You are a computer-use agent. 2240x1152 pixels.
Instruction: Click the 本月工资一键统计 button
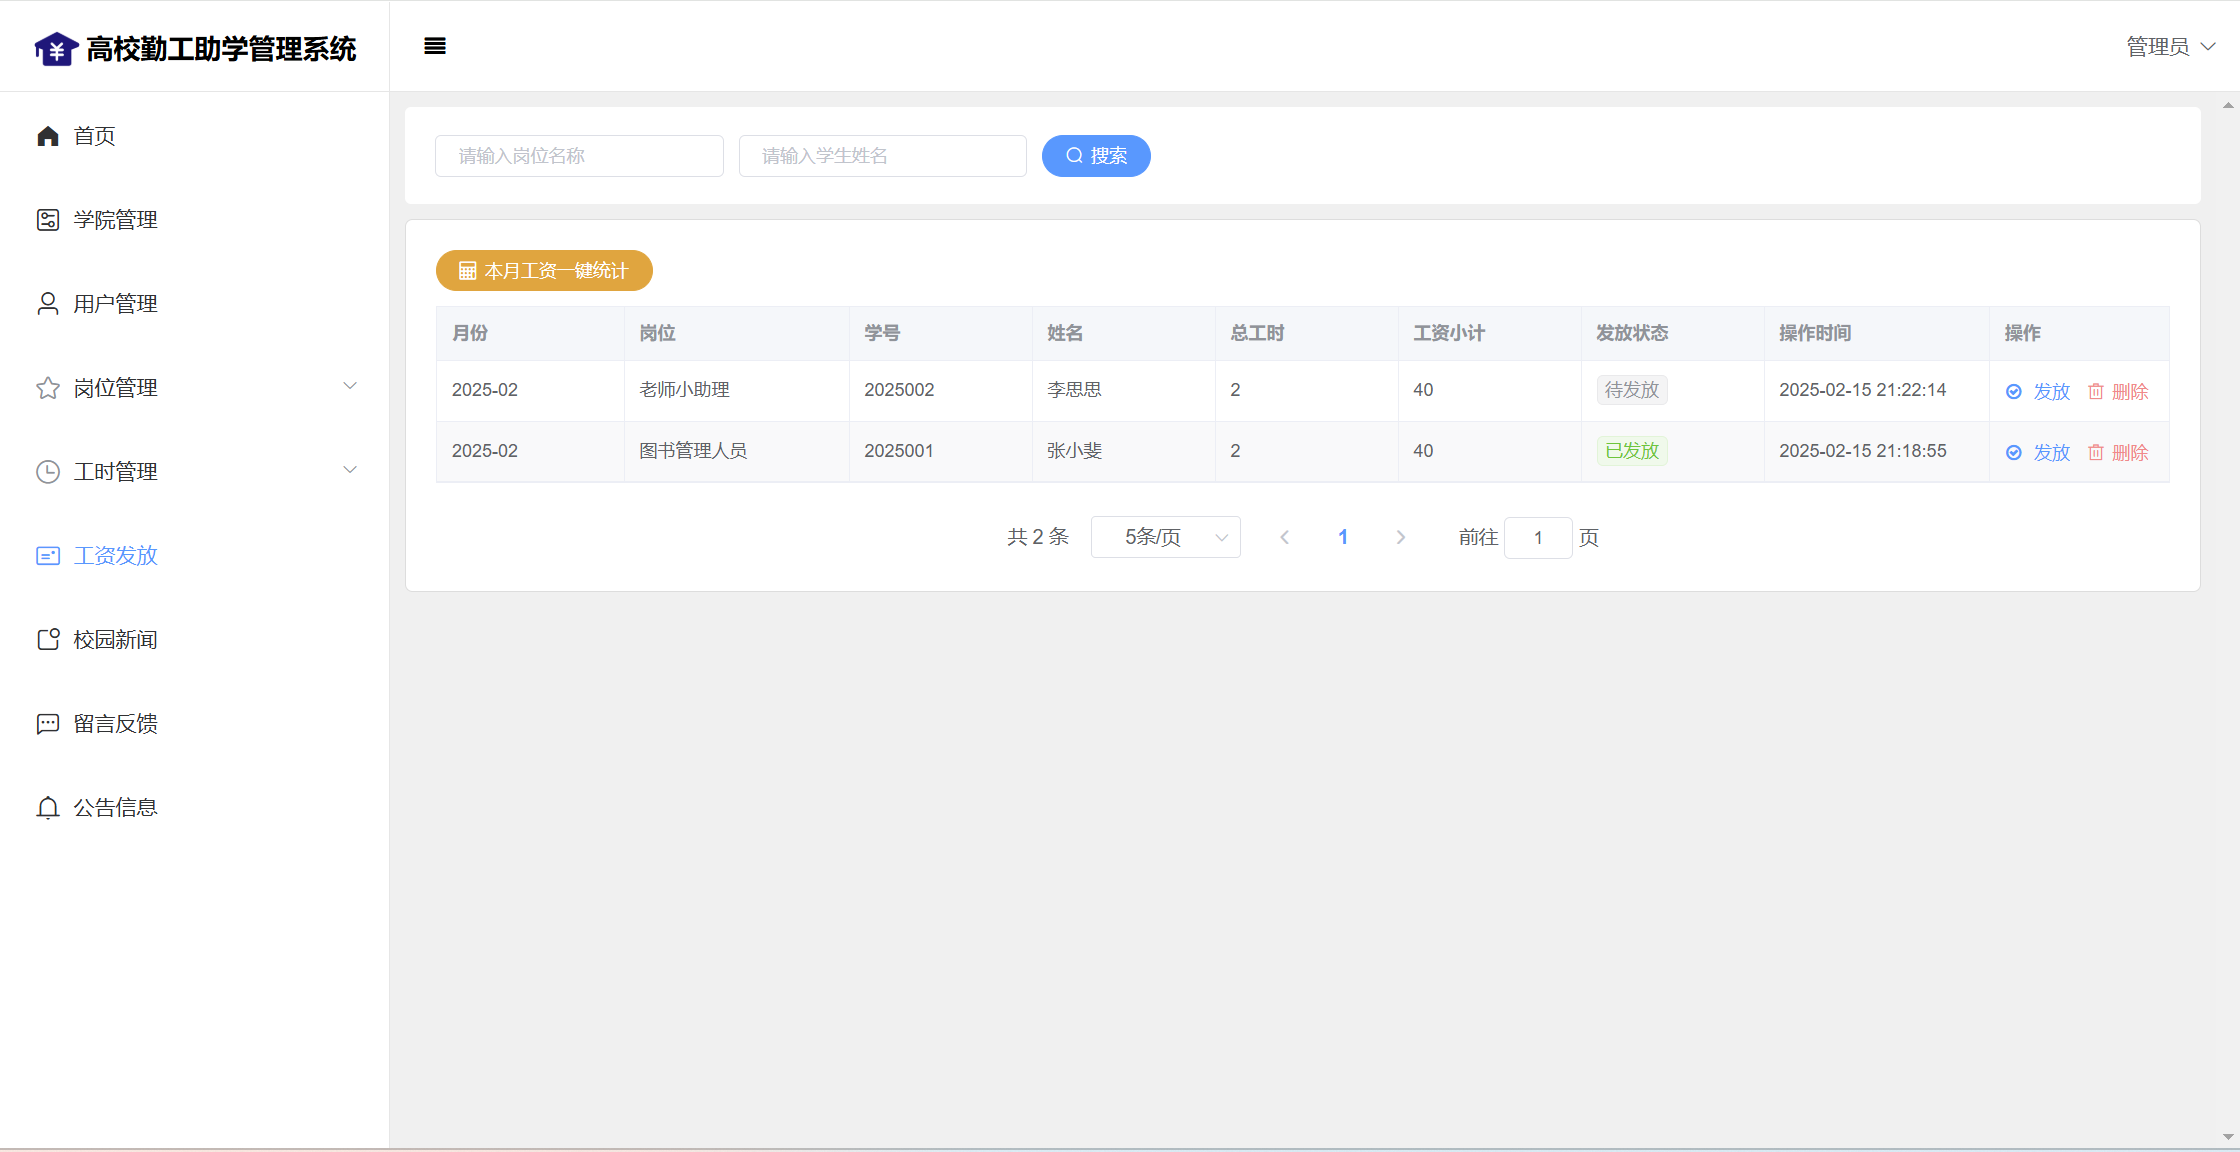[x=544, y=271]
